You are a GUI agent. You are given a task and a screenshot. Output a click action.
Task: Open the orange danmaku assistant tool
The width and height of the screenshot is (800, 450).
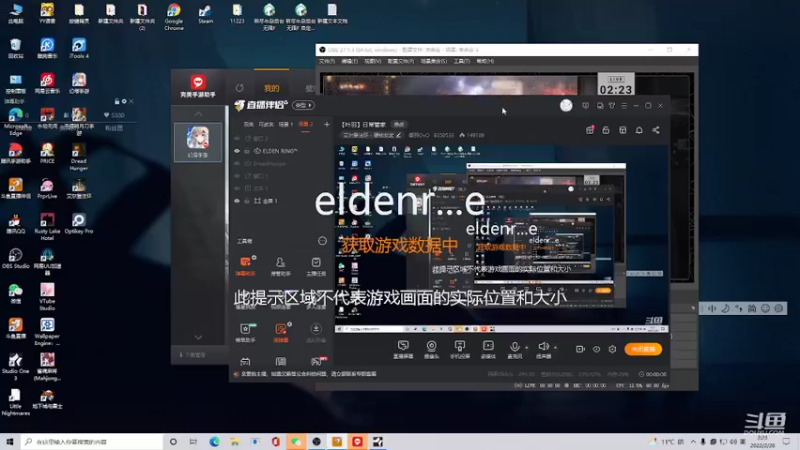(245, 266)
